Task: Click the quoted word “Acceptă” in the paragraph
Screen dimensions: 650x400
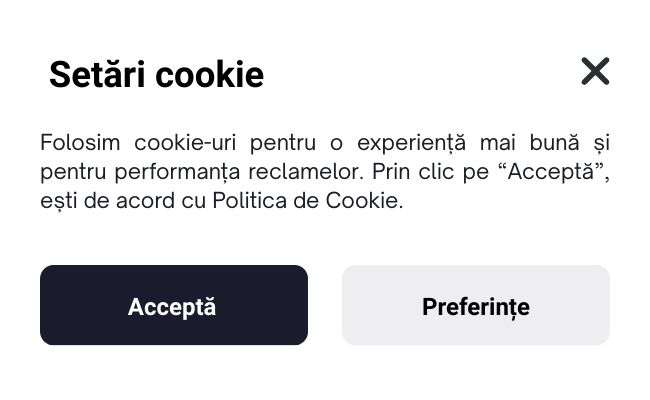Action: click(x=551, y=172)
